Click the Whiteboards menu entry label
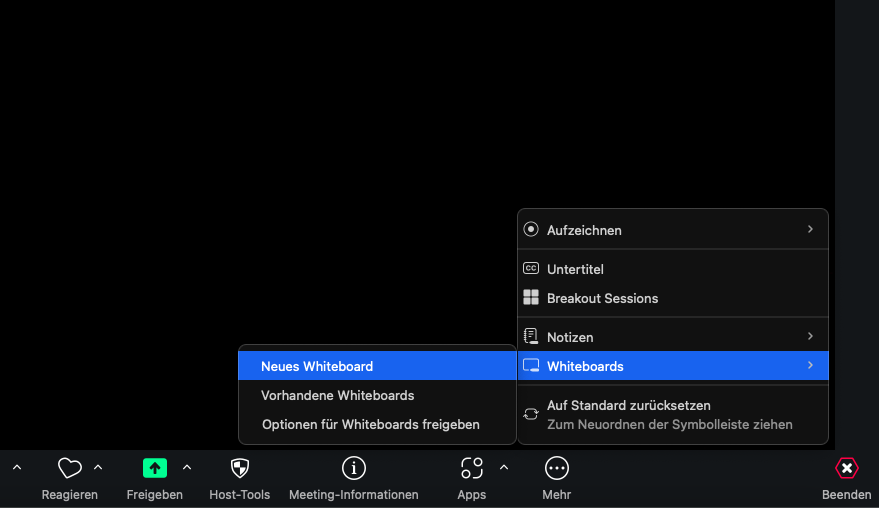 click(585, 366)
